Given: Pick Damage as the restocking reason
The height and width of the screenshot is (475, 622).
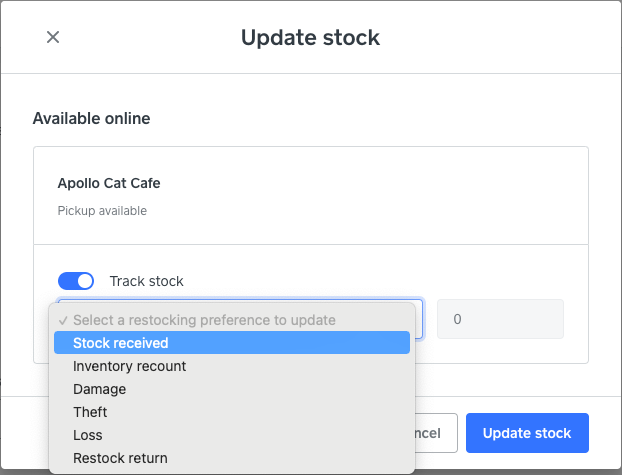Looking at the screenshot, I should 100,389.
